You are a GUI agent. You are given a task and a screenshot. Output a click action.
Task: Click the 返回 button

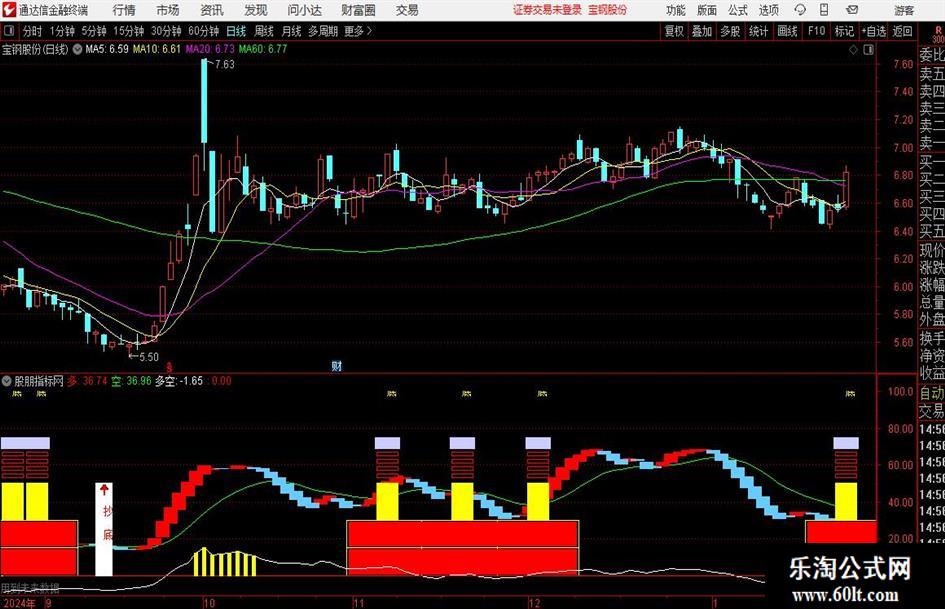pos(902,31)
